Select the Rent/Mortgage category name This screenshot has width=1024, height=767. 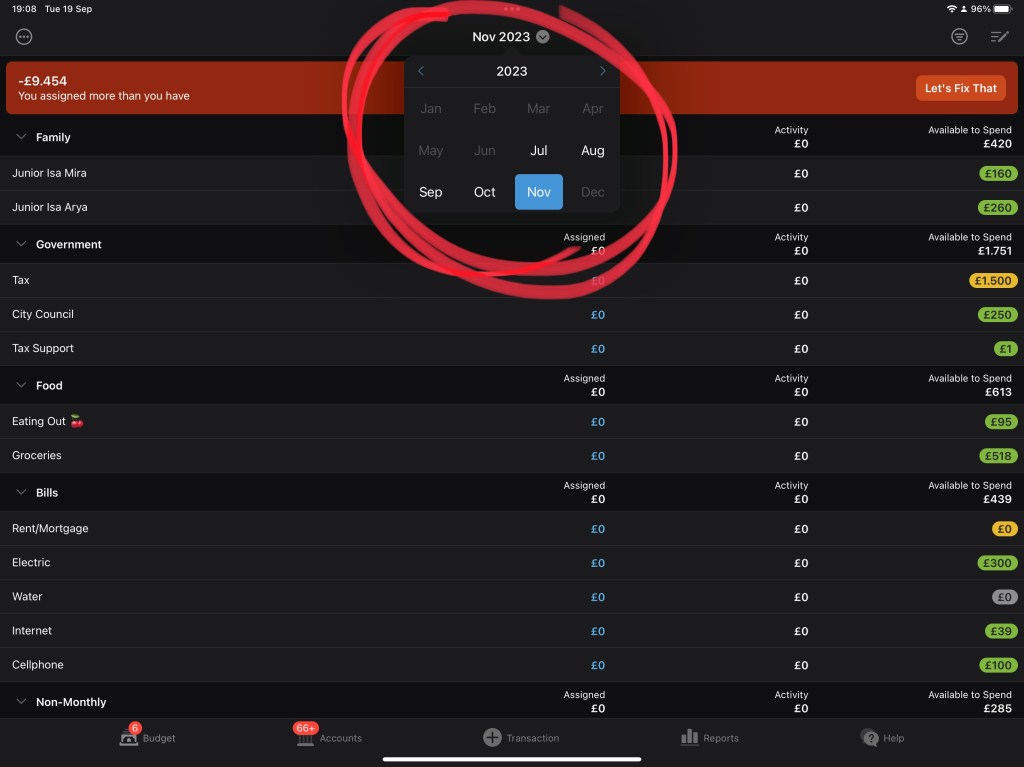pos(50,529)
